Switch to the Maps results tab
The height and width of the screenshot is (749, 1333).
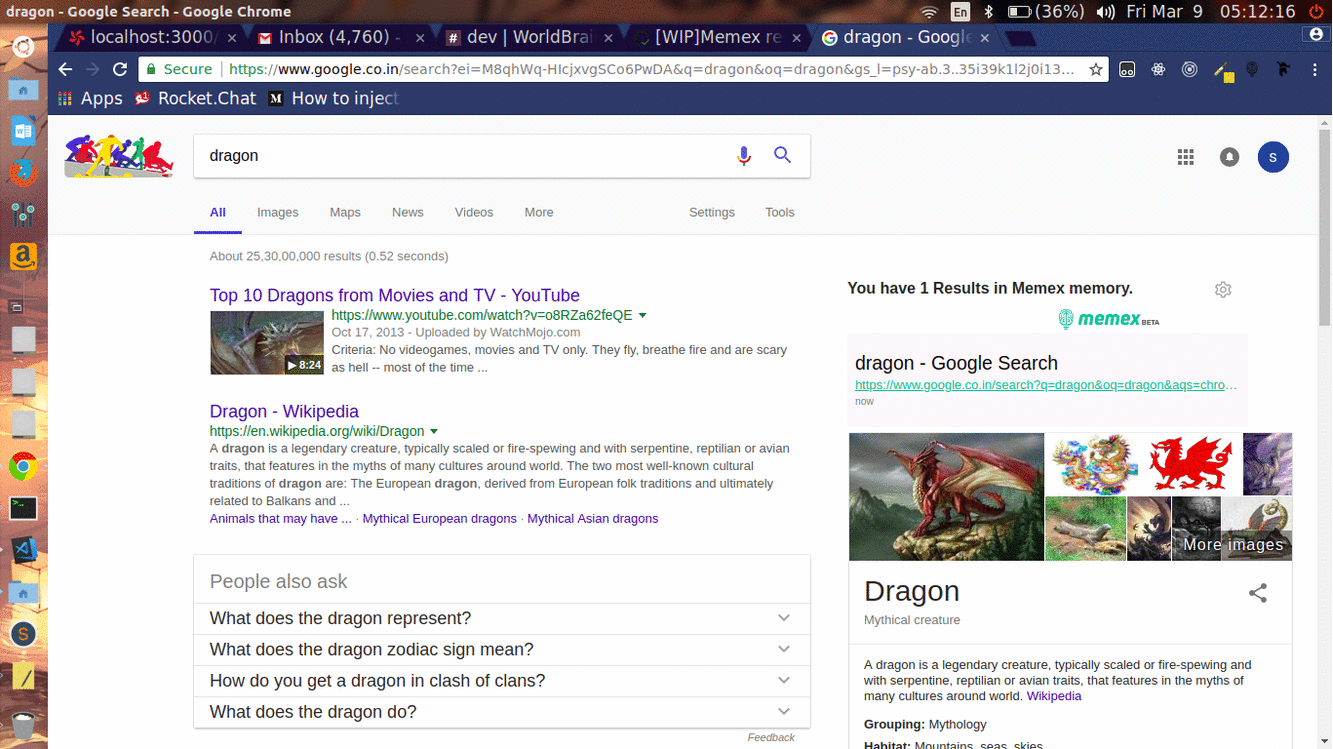pos(345,212)
